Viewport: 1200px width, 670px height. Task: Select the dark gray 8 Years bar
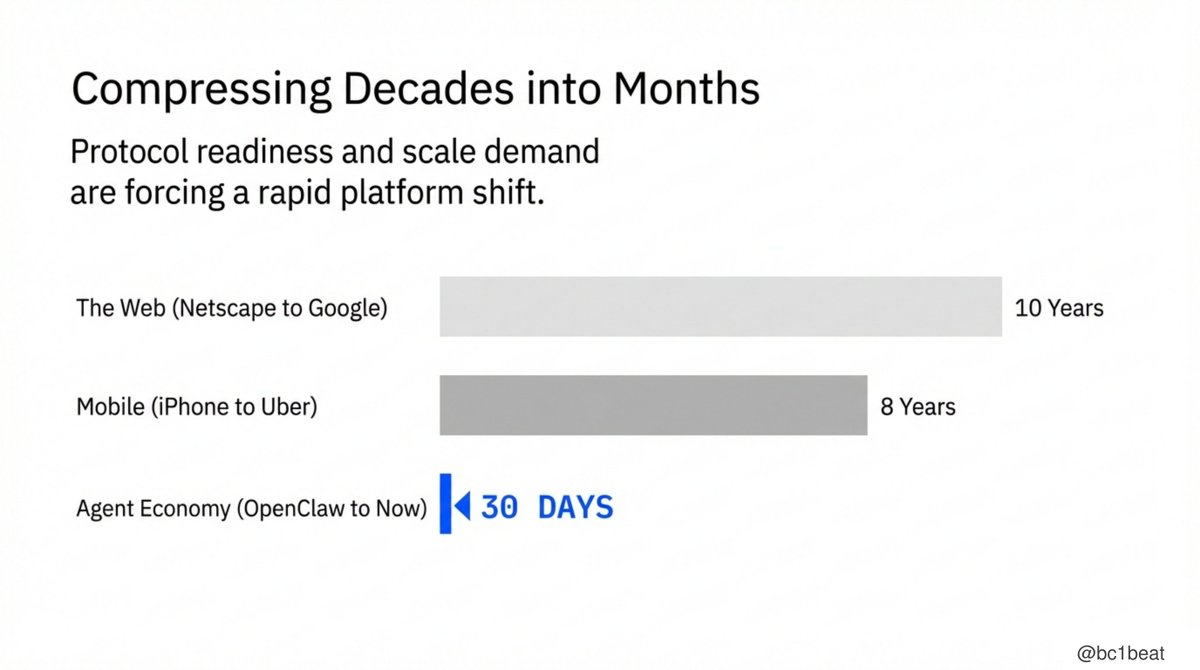coord(653,405)
